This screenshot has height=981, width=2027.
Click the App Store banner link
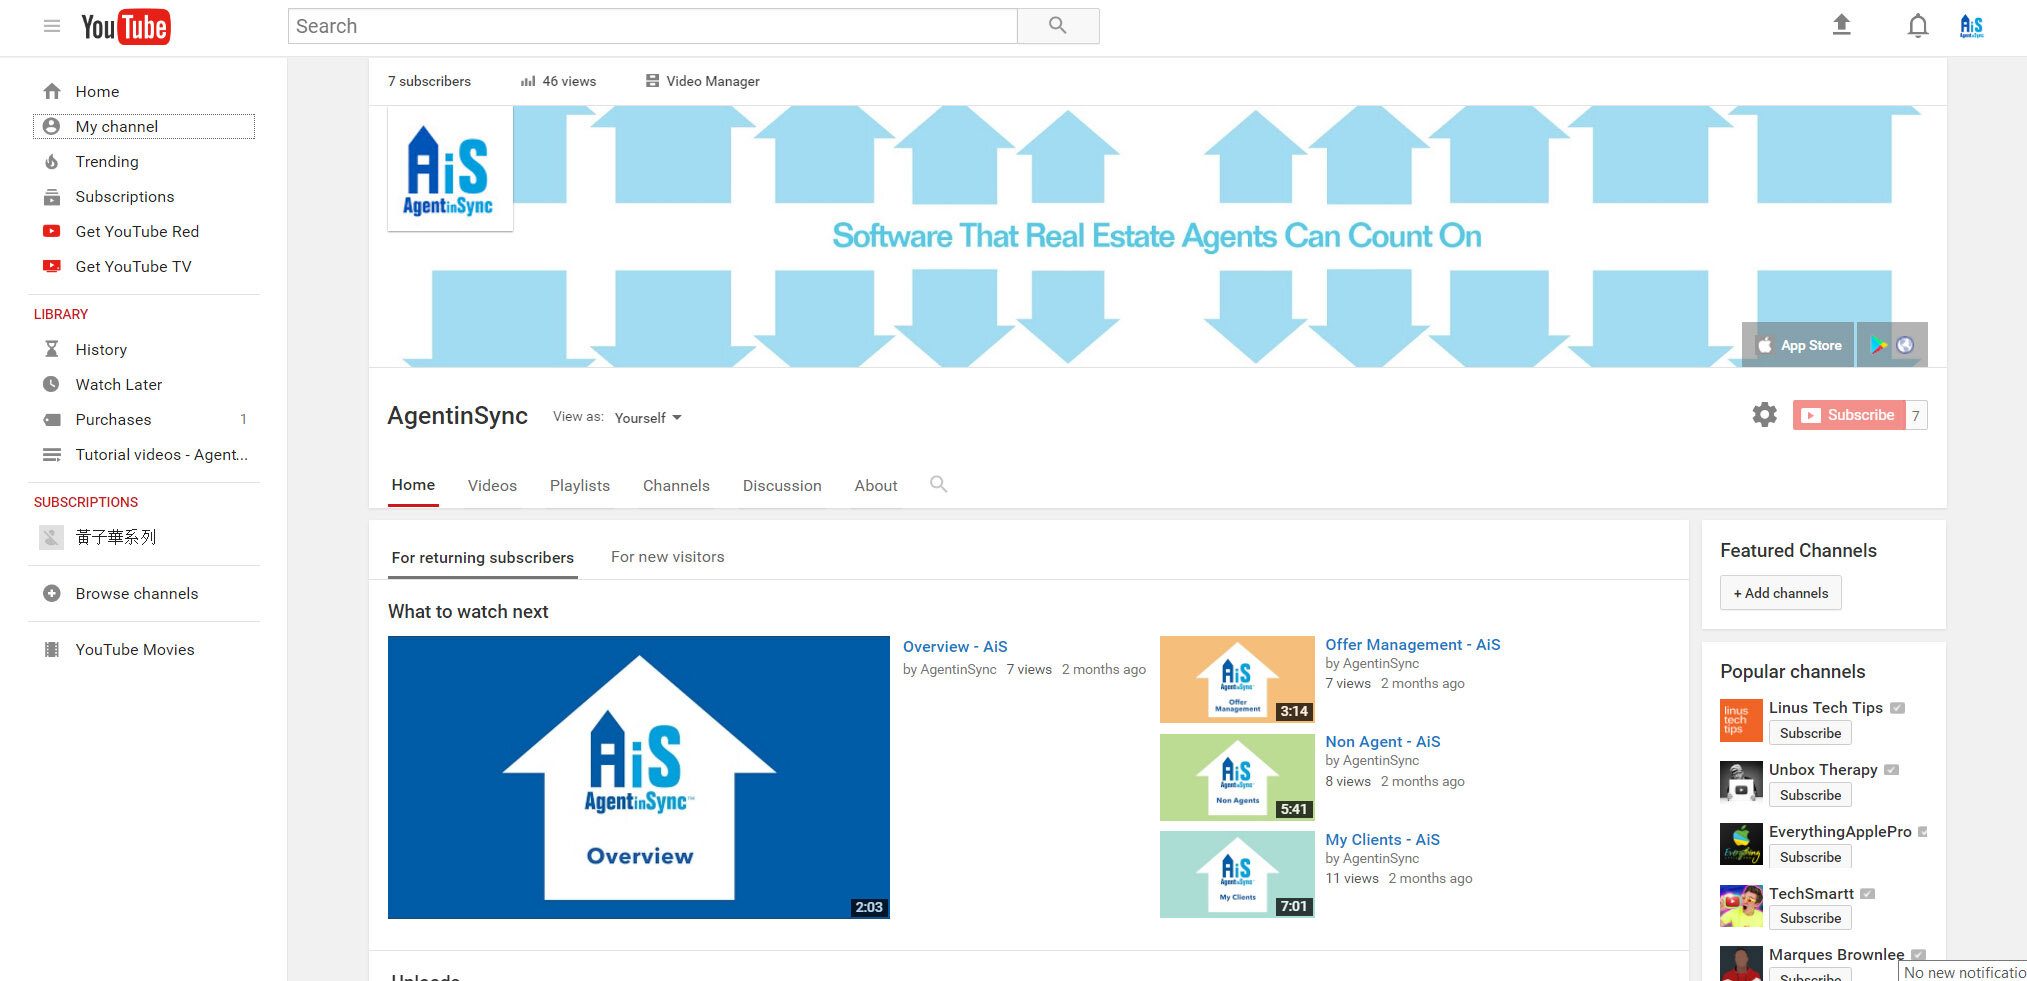1799,345
